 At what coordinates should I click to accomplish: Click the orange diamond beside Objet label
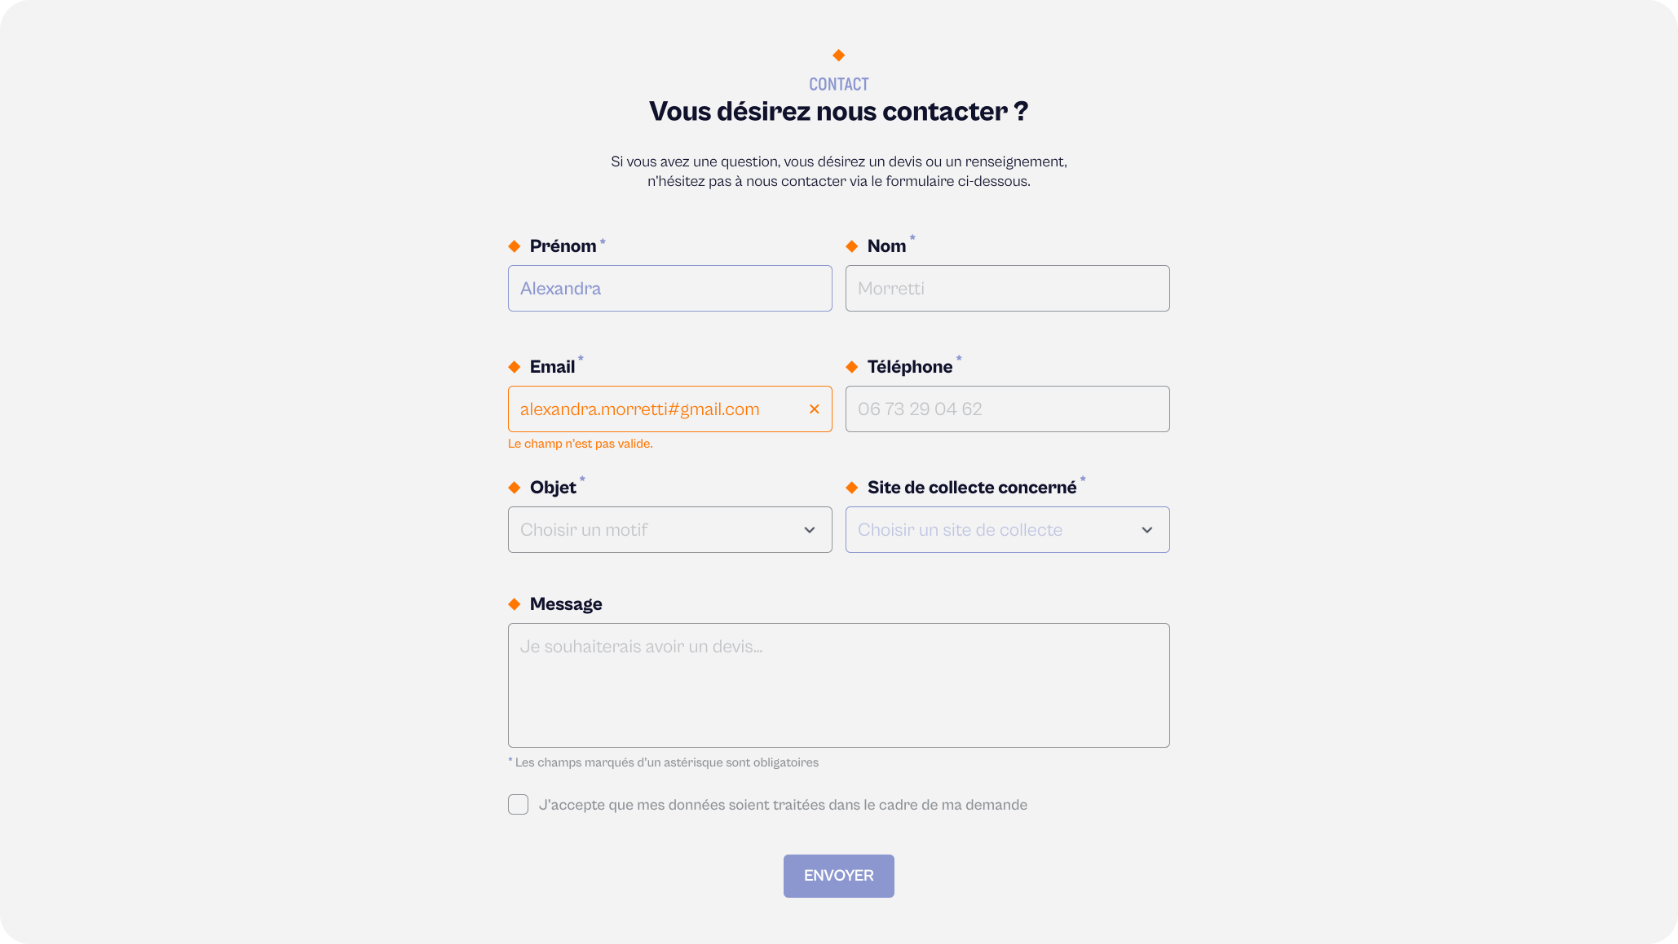(x=514, y=488)
